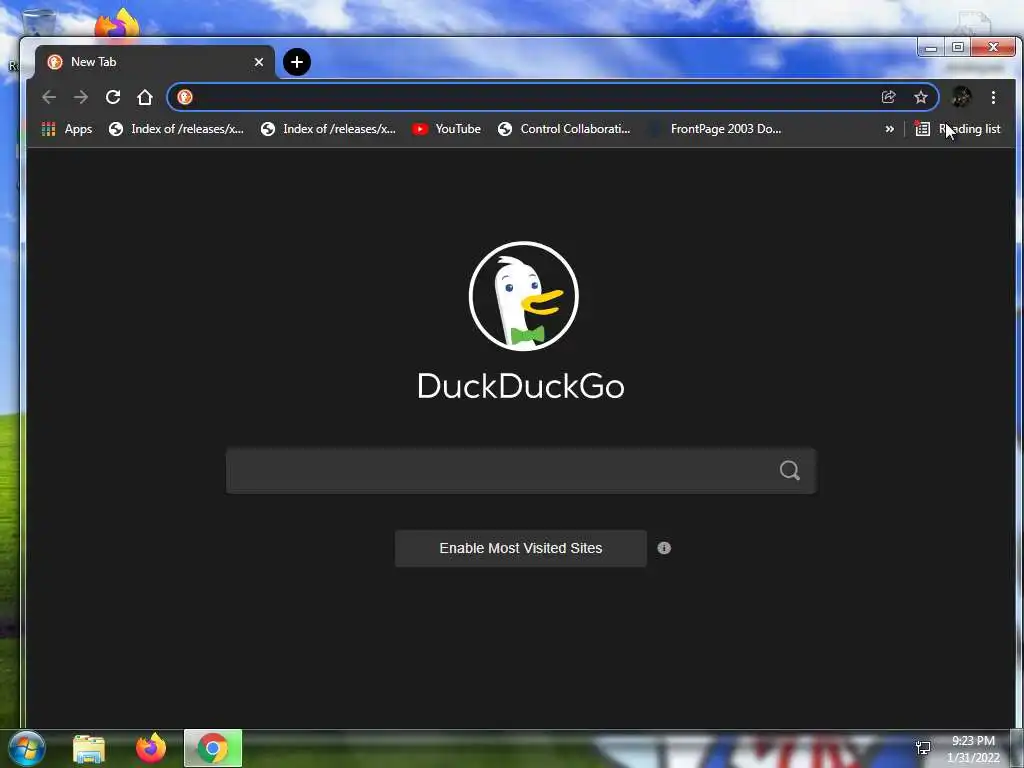The height and width of the screenshot is (768, 1024).
Task: Bookmark this tab with the star
Action: coord(921,97)
